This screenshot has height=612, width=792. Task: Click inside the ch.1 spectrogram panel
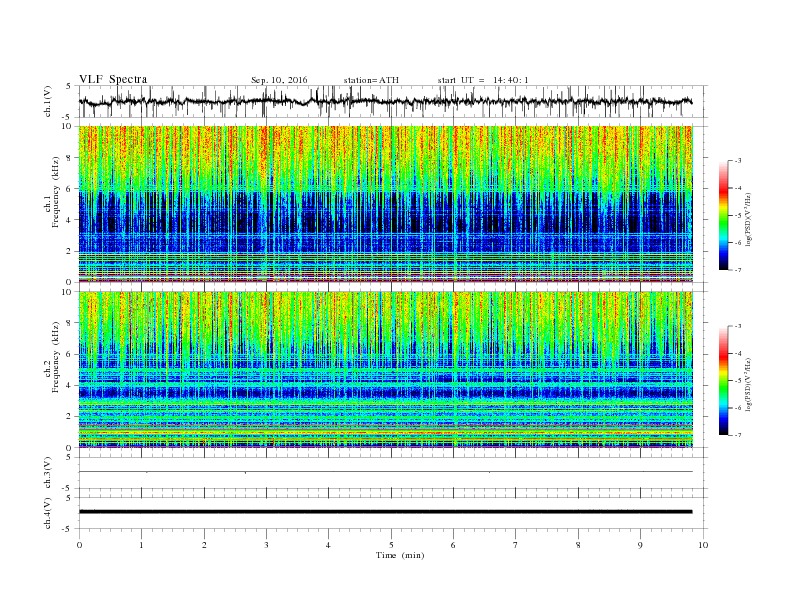385,204
